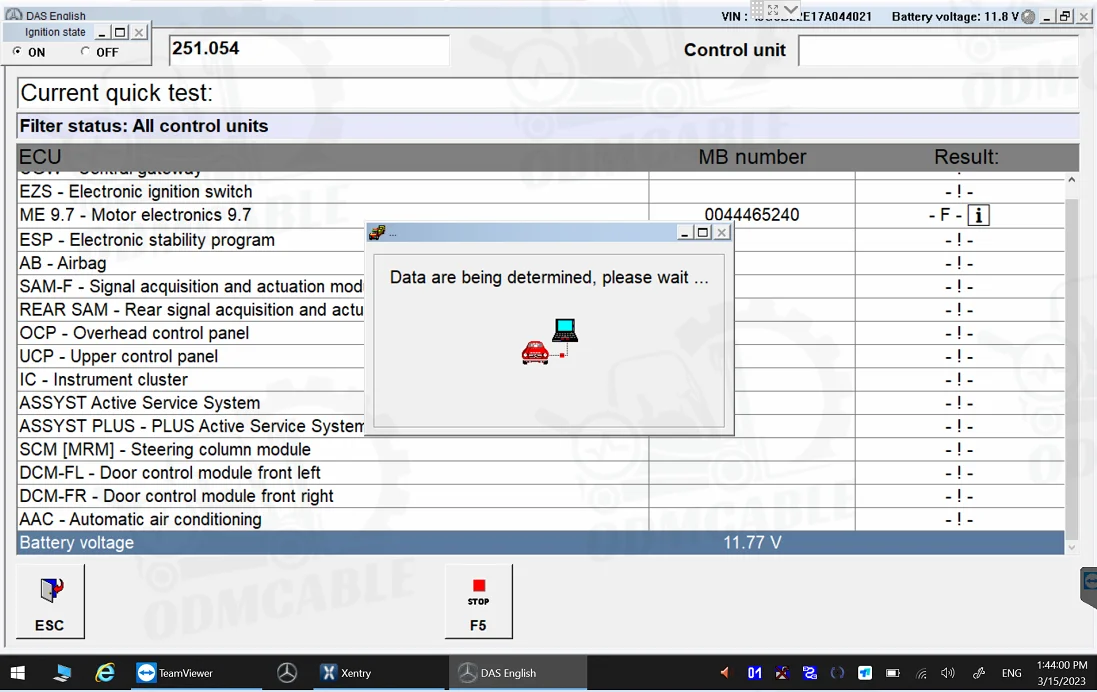This screenshot has width=1097, height=692.
Task: Switch to Xentry in the taskbar
Action: (345, 673)
